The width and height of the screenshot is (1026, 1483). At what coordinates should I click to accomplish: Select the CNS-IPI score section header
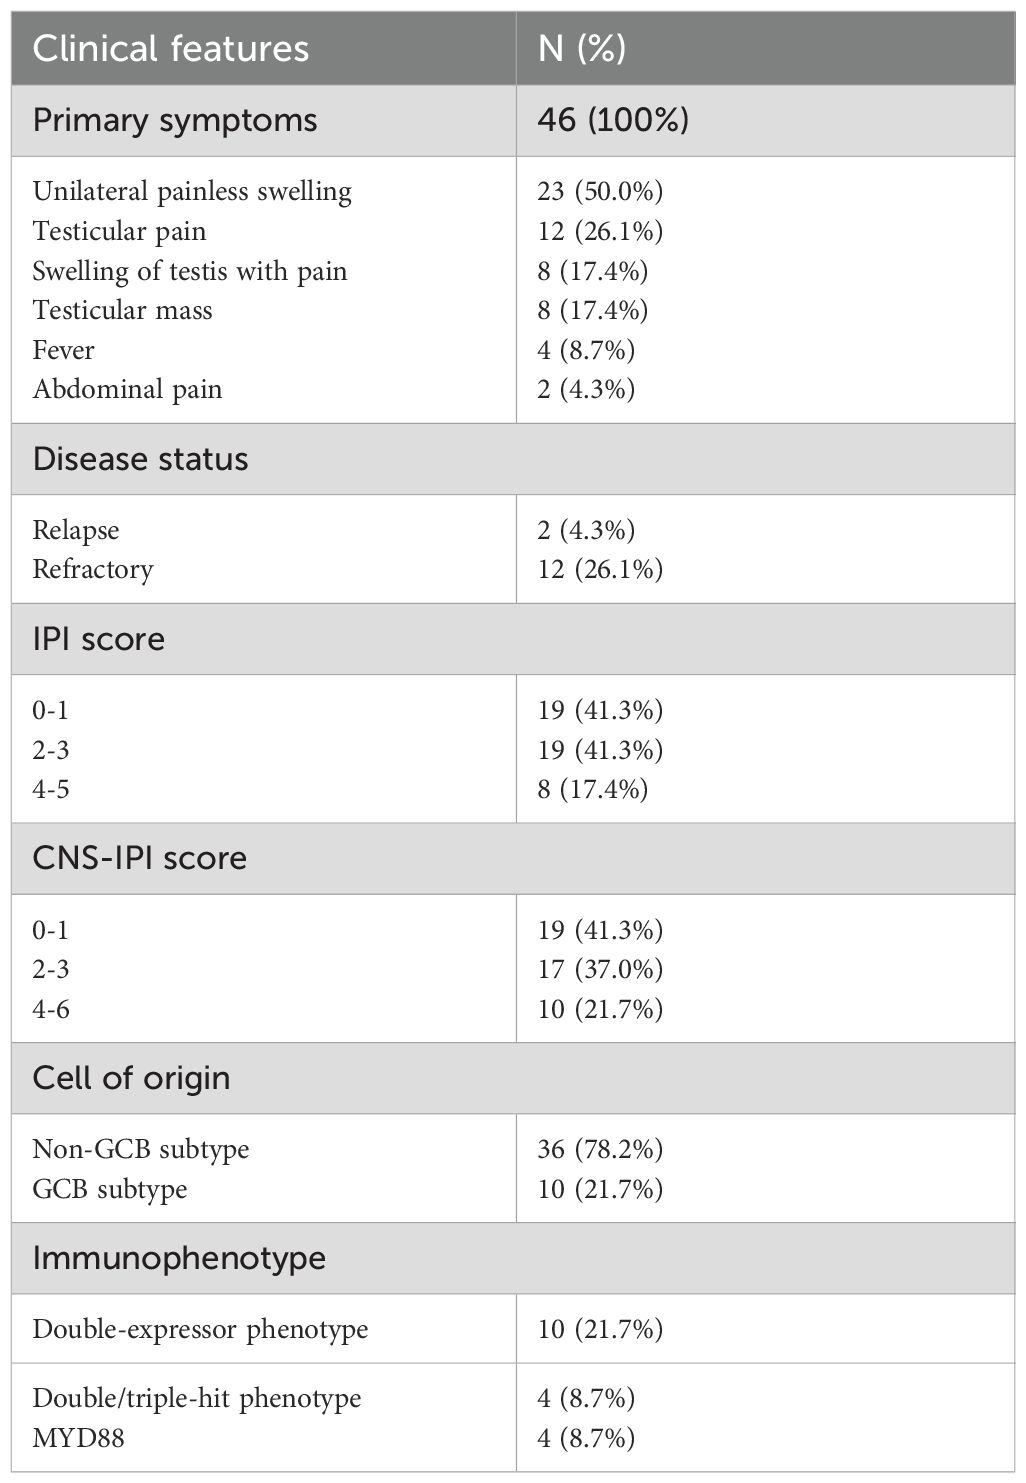pyautogui.click(x=139, y=859)
